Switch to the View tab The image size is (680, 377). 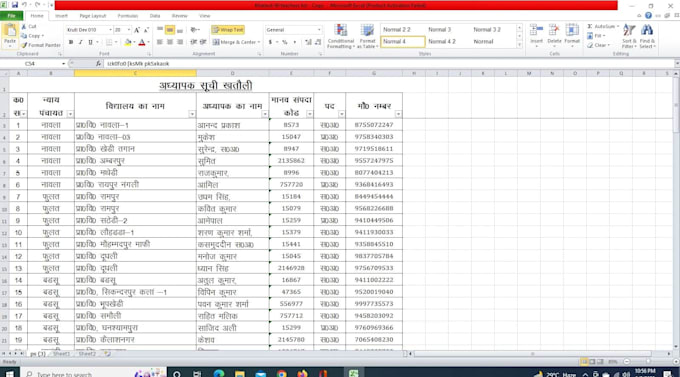205,16
